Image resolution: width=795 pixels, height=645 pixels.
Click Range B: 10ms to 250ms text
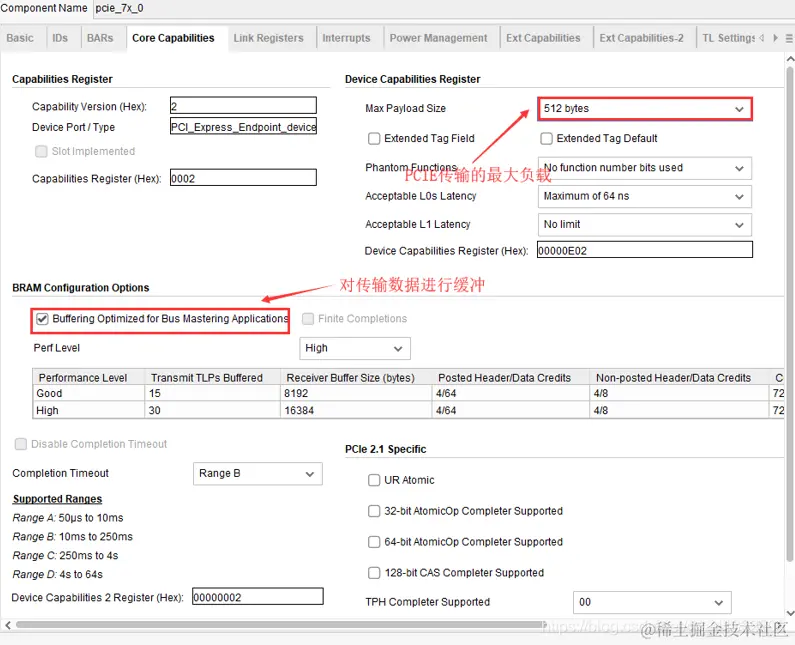click(x=73, y=537)
